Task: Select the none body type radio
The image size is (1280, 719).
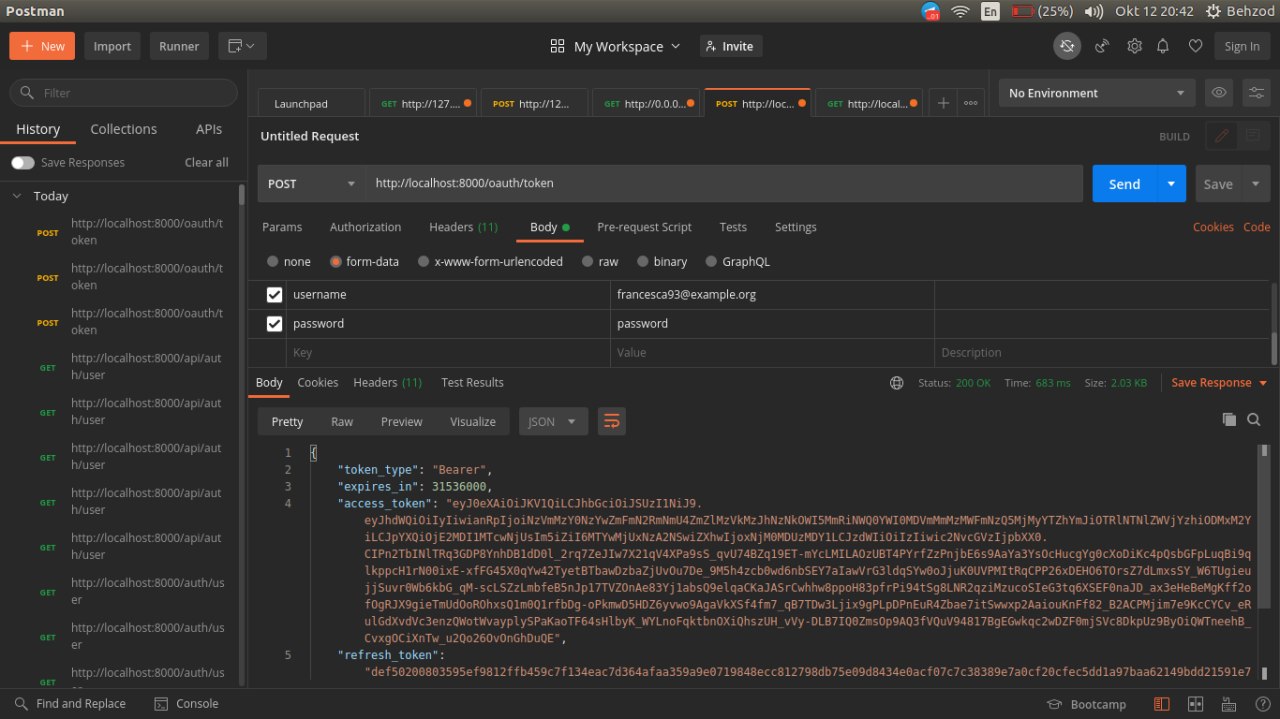Action: pyautogui.click(x=273, y=261)
